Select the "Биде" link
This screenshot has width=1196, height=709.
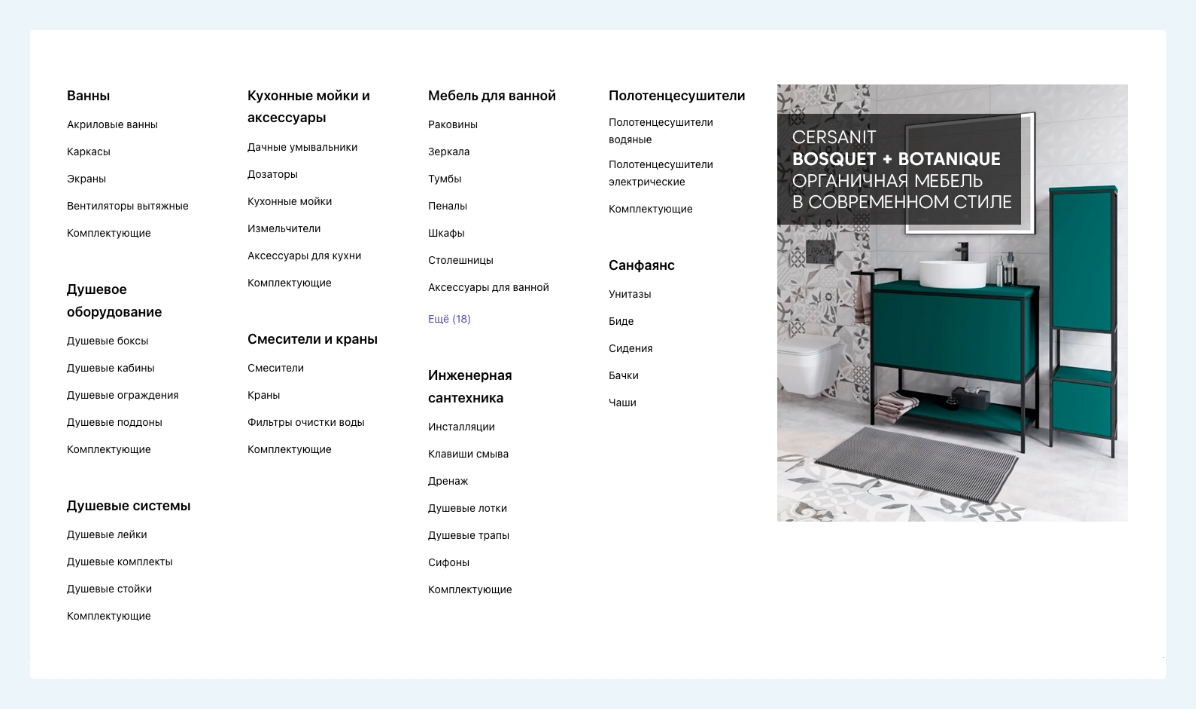[622, 322]
